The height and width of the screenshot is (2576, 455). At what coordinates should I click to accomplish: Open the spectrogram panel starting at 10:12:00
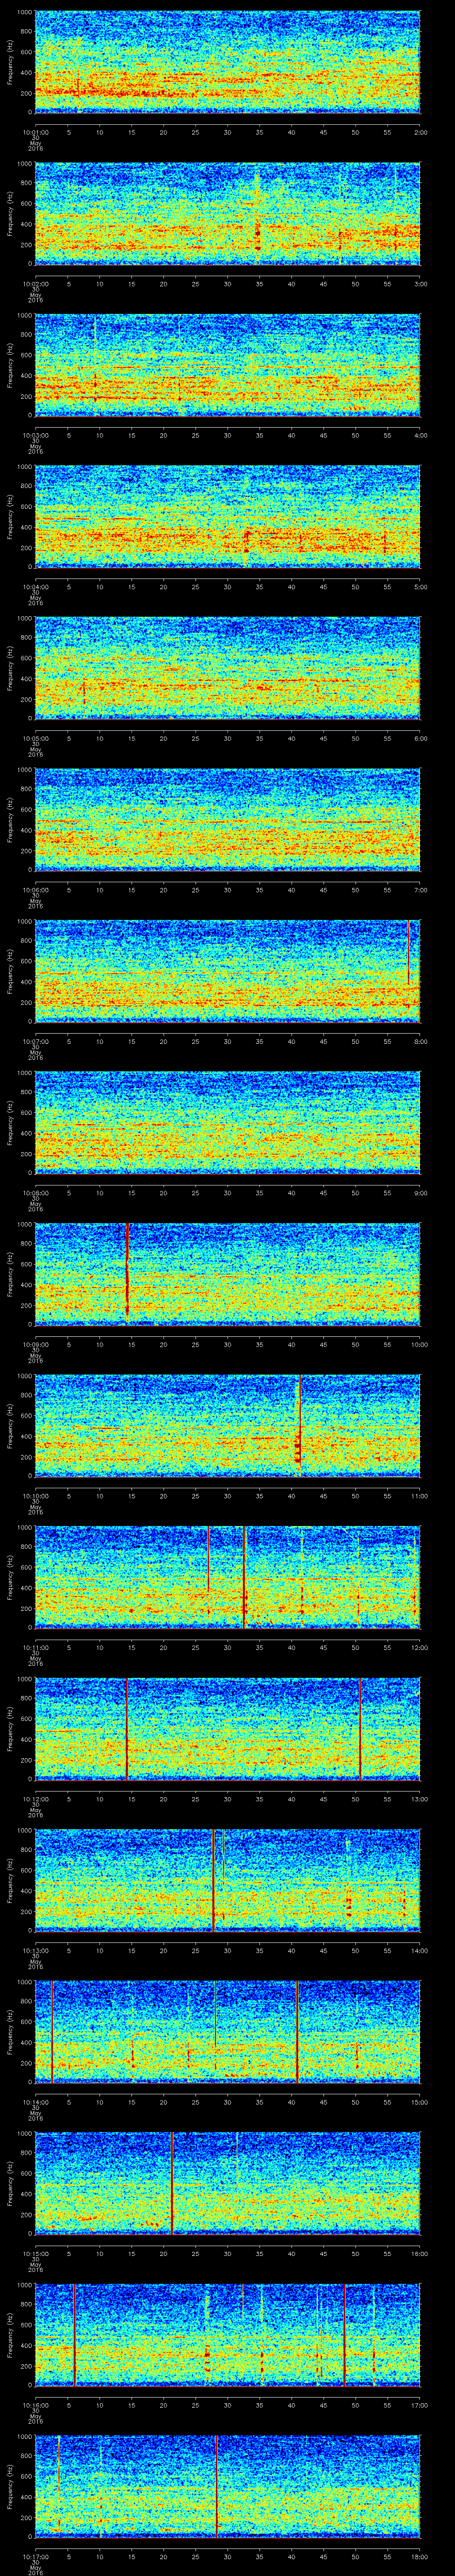point(228,1729)
